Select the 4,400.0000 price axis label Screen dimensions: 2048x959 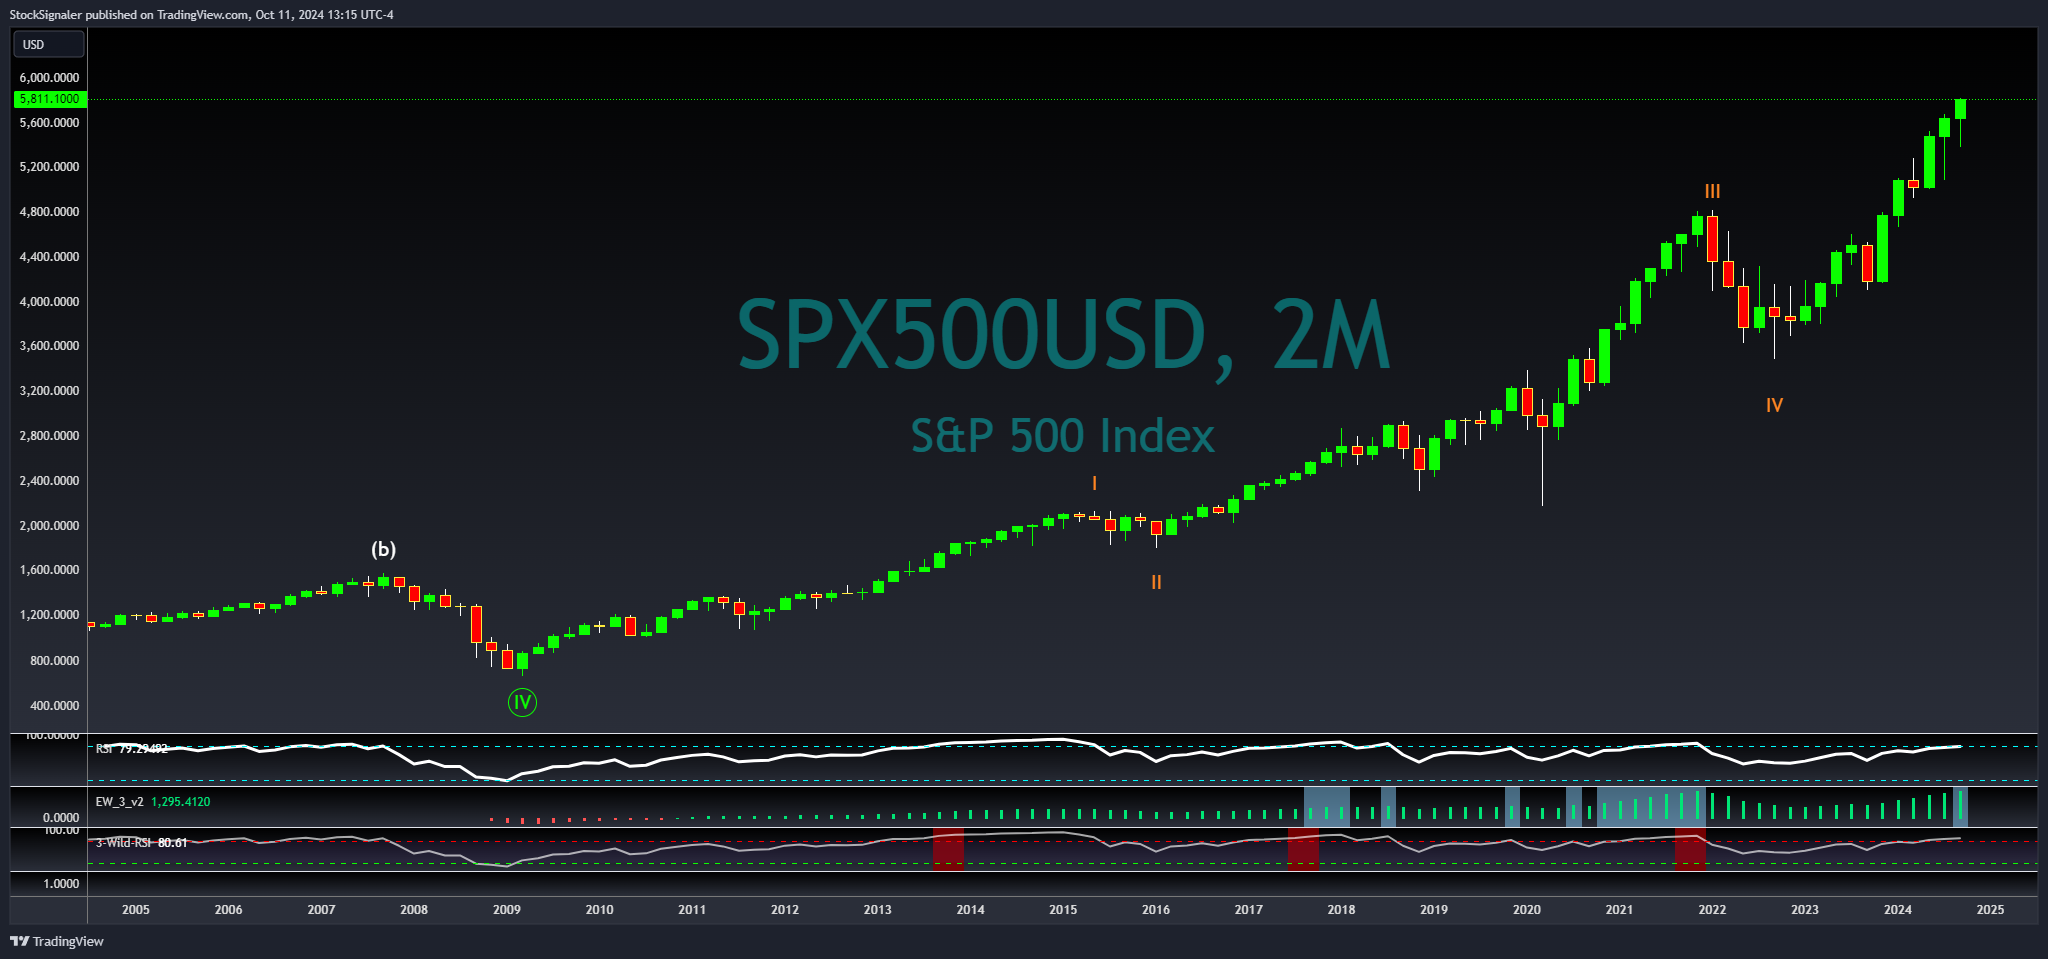[49, 257]
